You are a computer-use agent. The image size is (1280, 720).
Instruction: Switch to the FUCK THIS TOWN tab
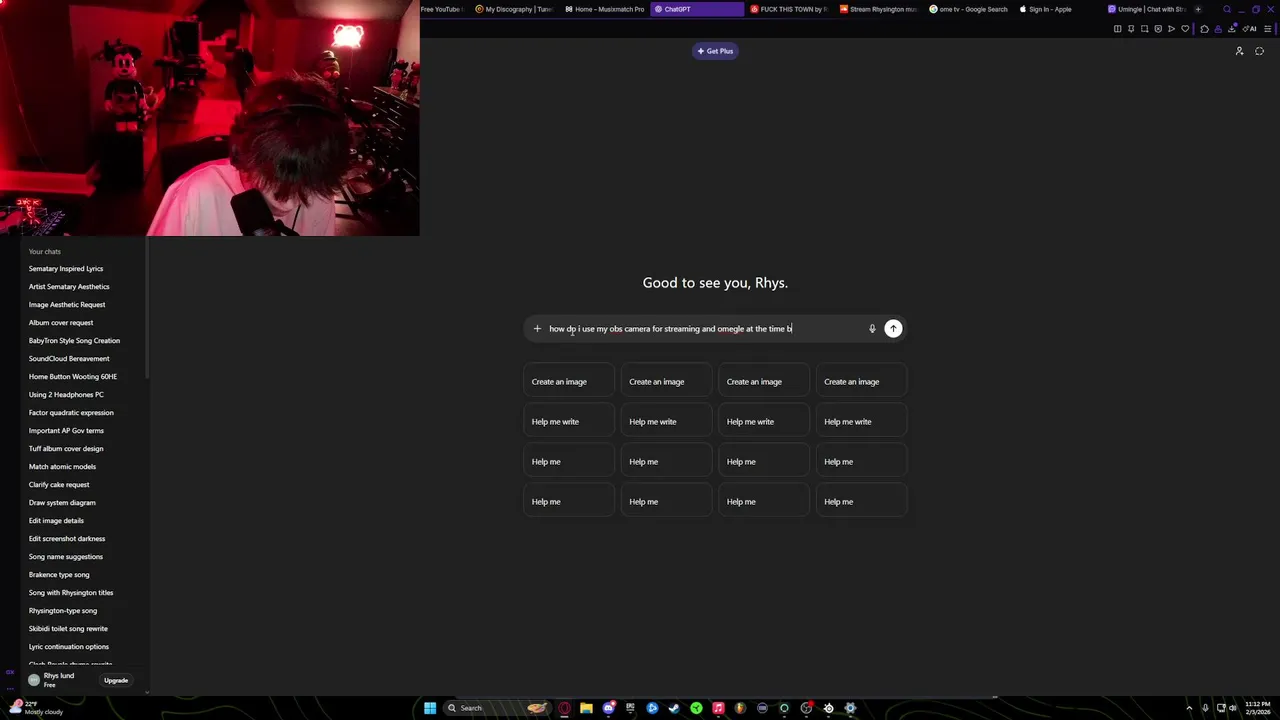click(x=788, y=9)
